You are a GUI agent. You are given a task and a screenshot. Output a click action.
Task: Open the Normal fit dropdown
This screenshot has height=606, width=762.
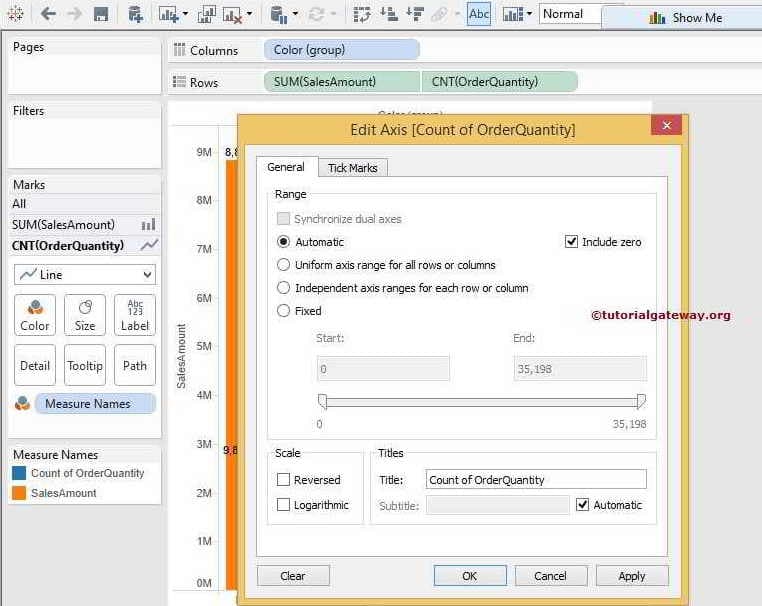coord(570,14)
